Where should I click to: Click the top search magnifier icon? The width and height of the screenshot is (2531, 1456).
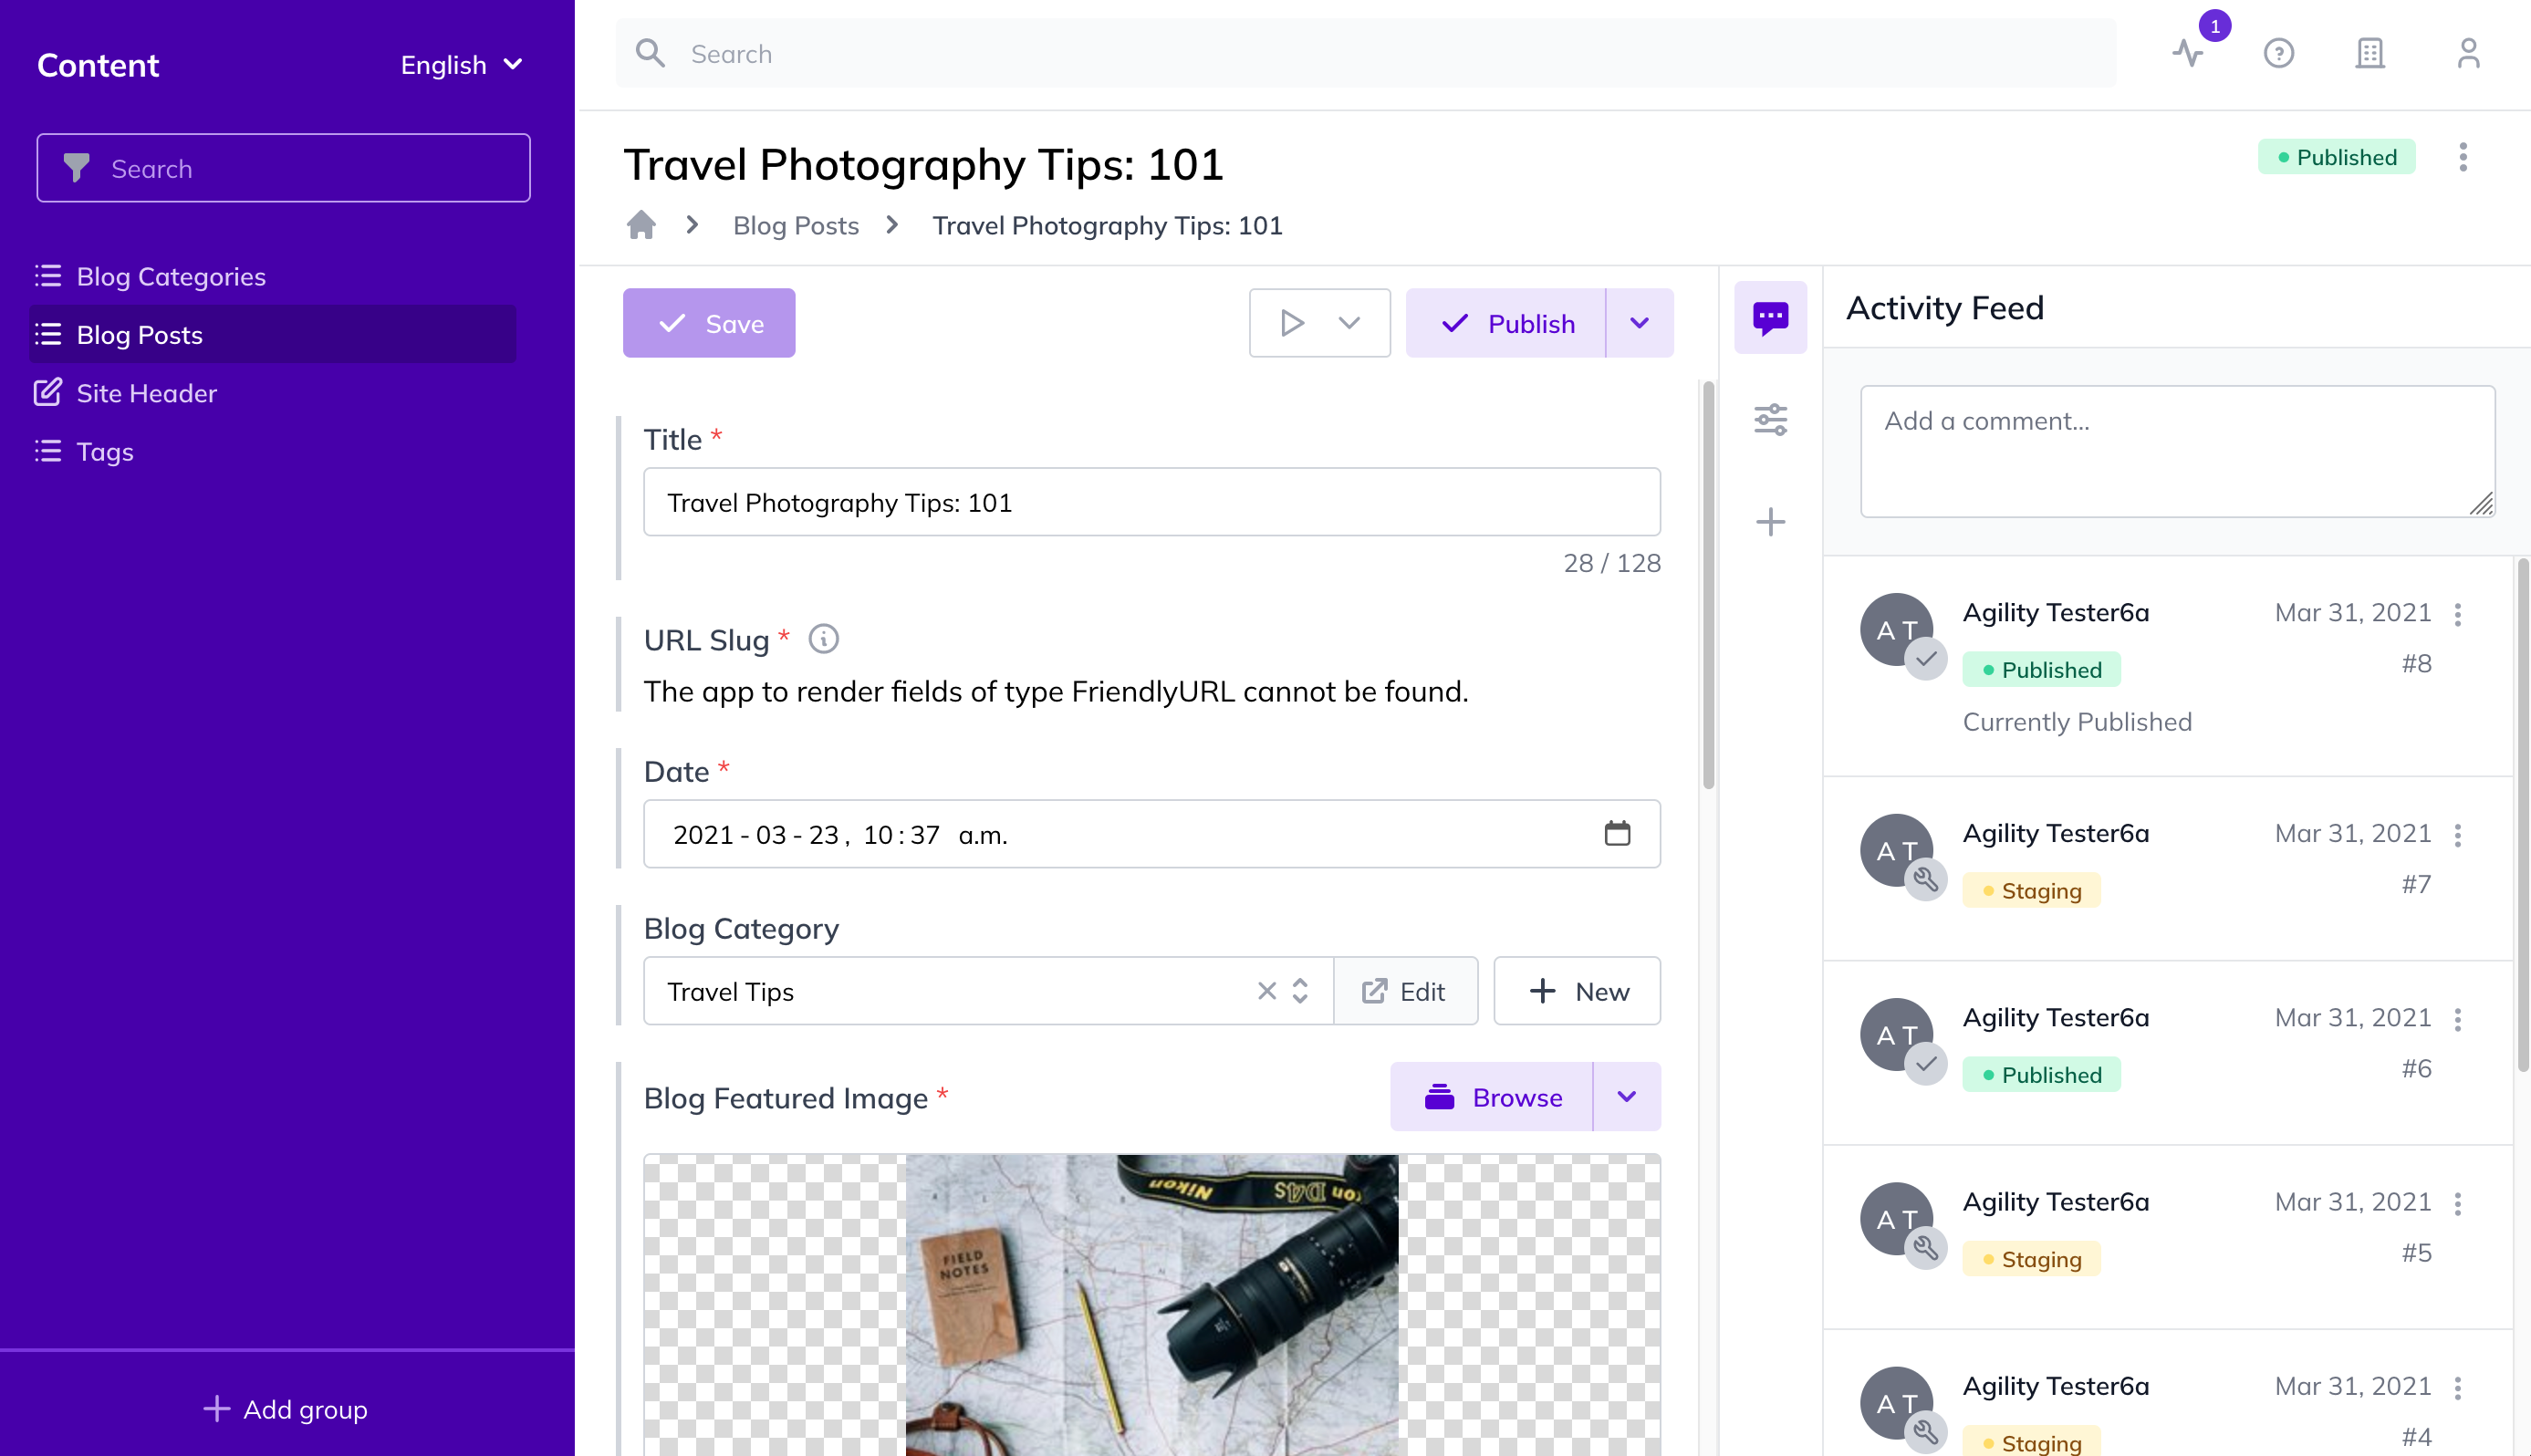650,54
